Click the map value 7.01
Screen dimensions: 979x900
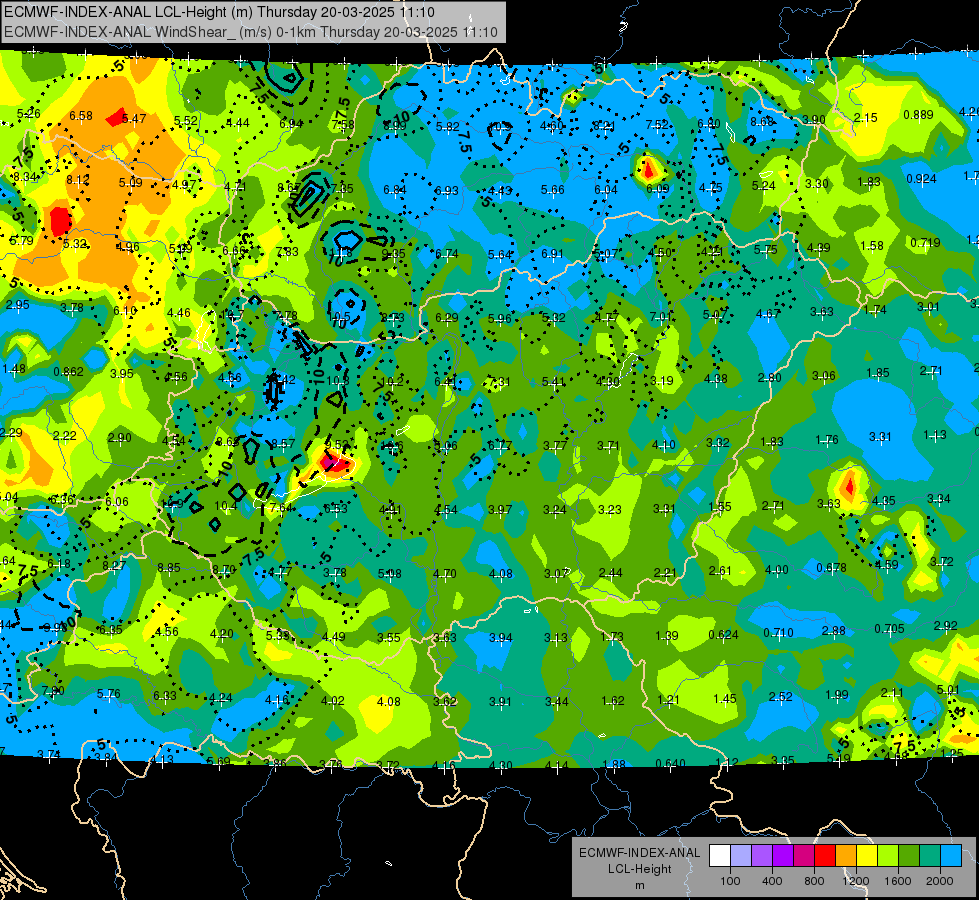click(x=661, y=317)
